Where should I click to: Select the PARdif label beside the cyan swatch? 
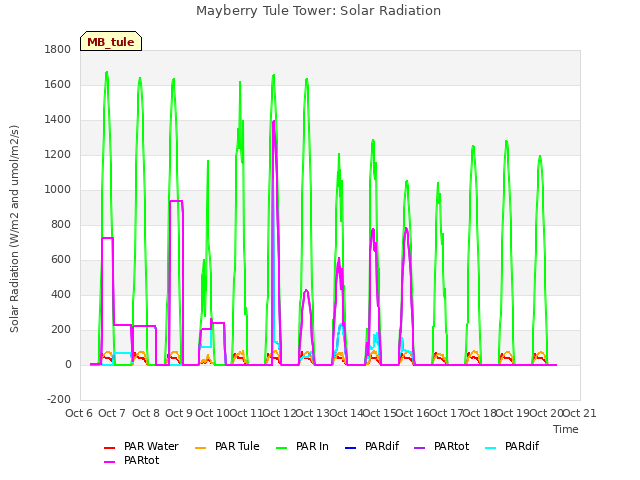click(522, 447)
